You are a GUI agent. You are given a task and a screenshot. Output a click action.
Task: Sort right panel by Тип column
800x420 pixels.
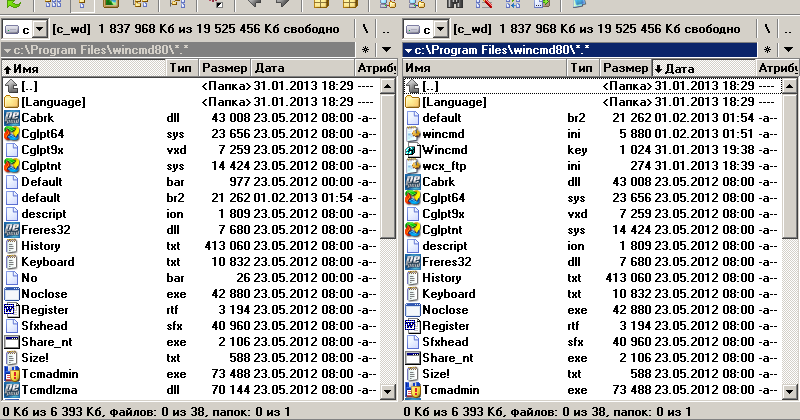[582, 68]
